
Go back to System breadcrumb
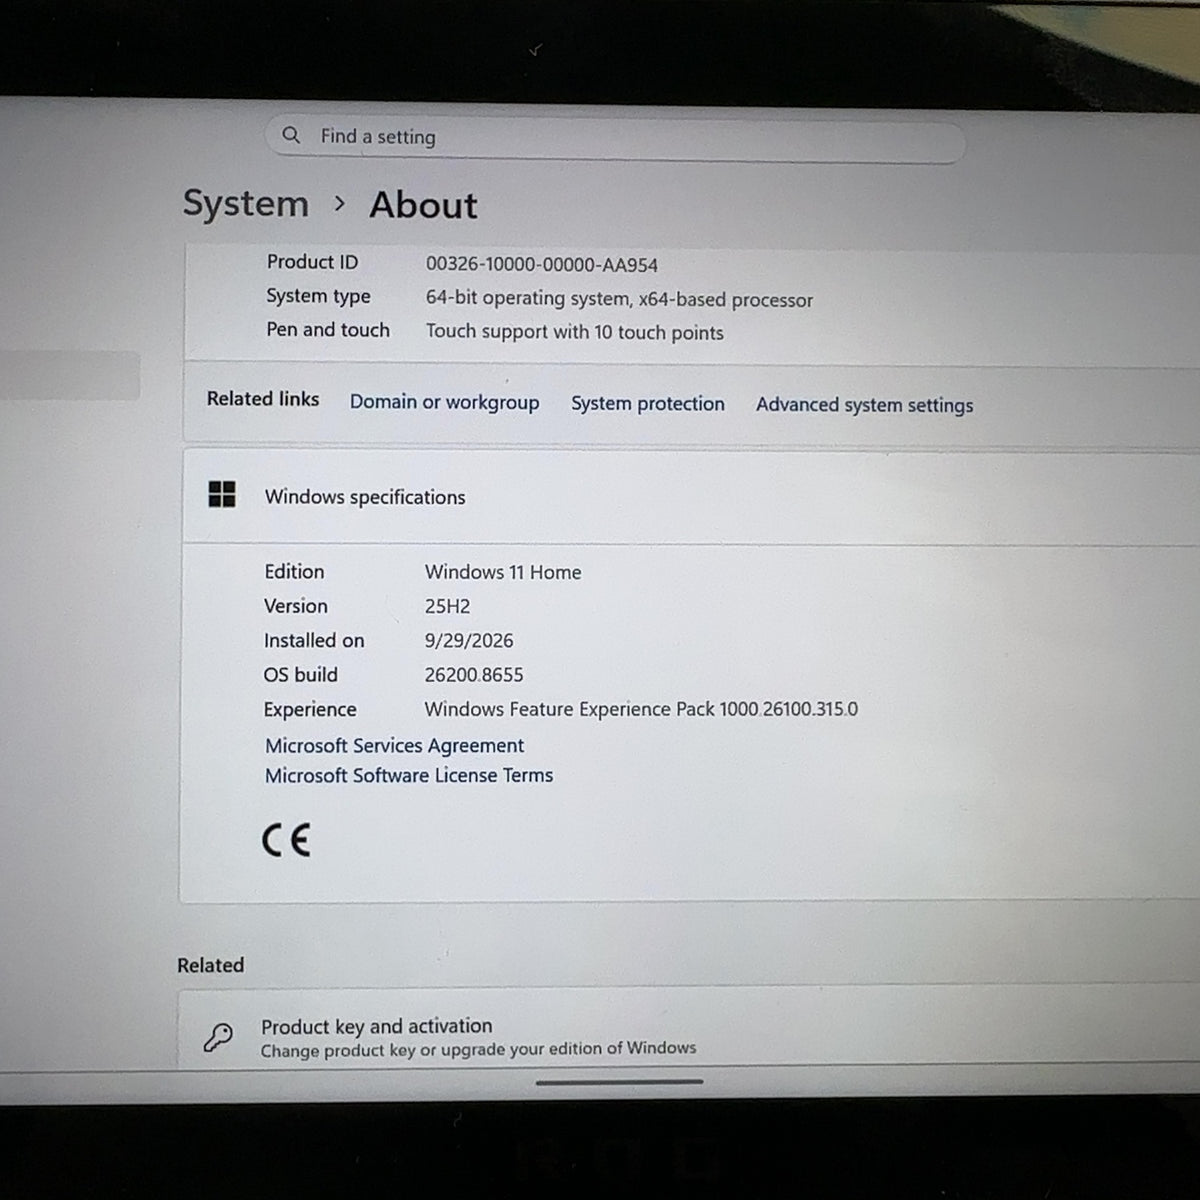[246, 204]
